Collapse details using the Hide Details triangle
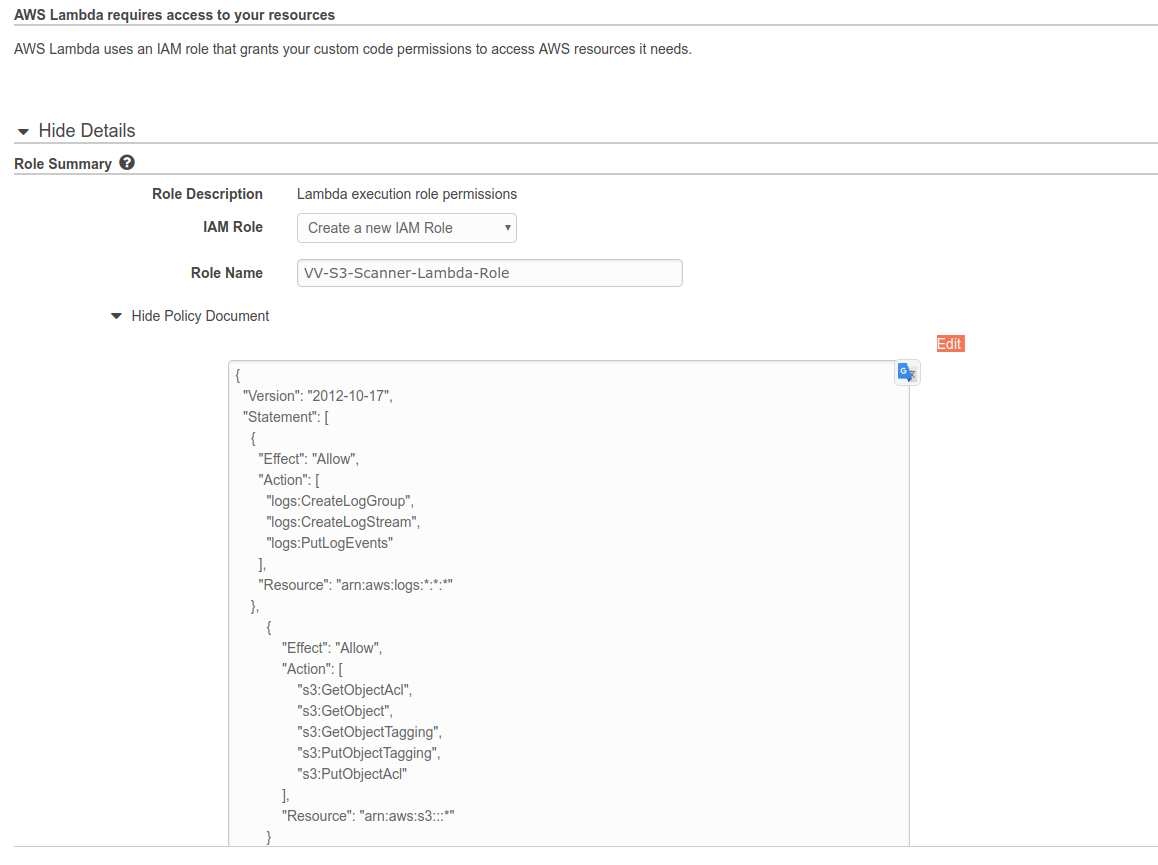This screenshot has width=1158, height=865. (24, 132)
